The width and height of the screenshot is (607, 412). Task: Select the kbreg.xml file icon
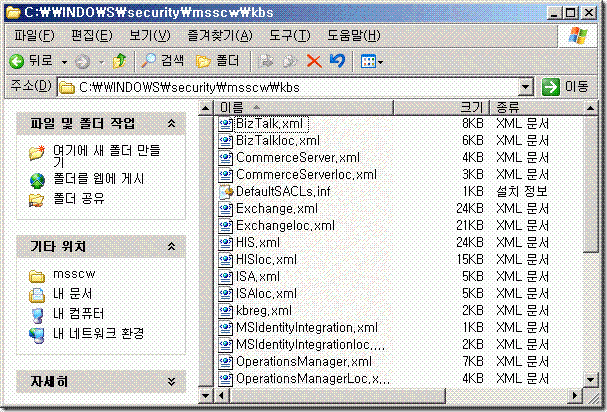click(x=225, y=311)
